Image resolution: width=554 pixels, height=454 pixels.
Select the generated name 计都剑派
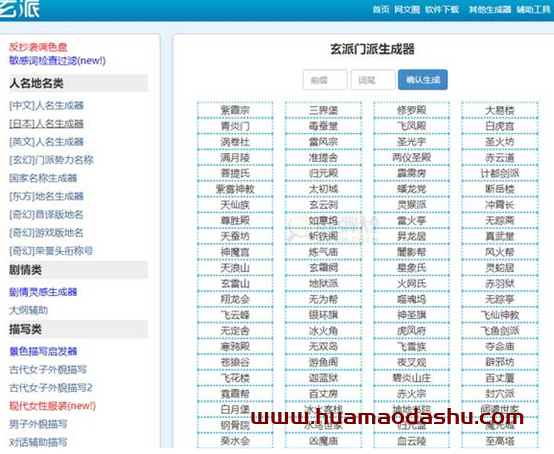(x=500, y=173)
